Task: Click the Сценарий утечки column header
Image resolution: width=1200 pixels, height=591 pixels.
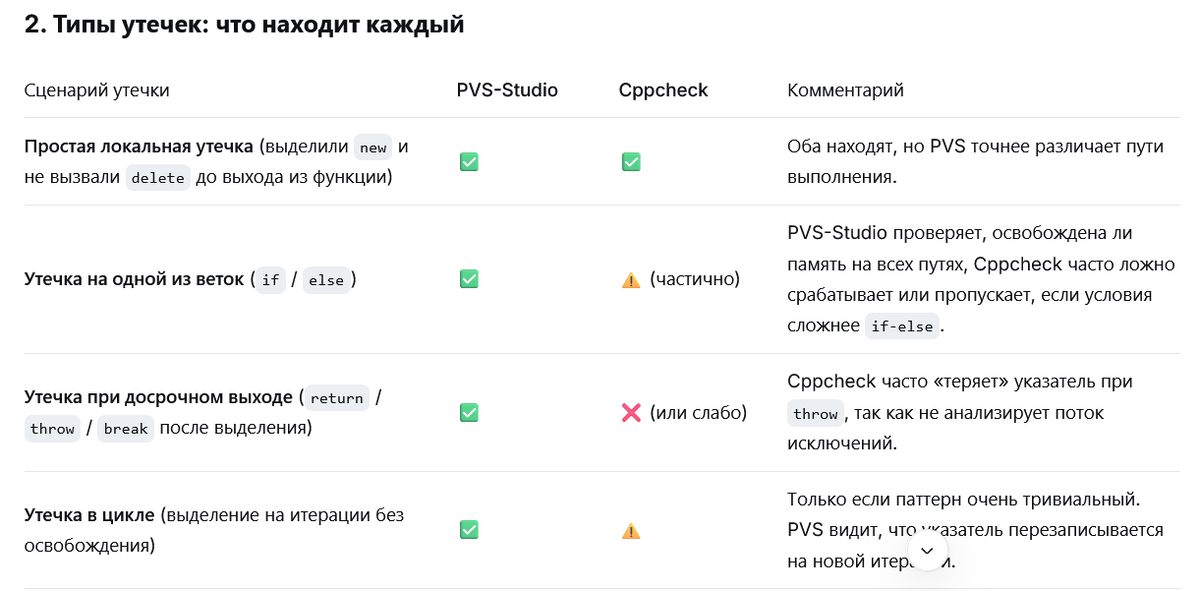Action: pos(97,90)
